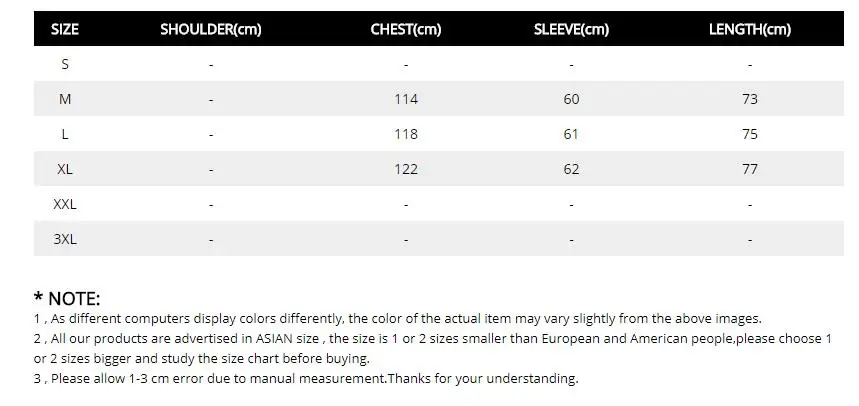Click the SIZE column header
This screenshot has height=406, width=859.
[65, 29]
